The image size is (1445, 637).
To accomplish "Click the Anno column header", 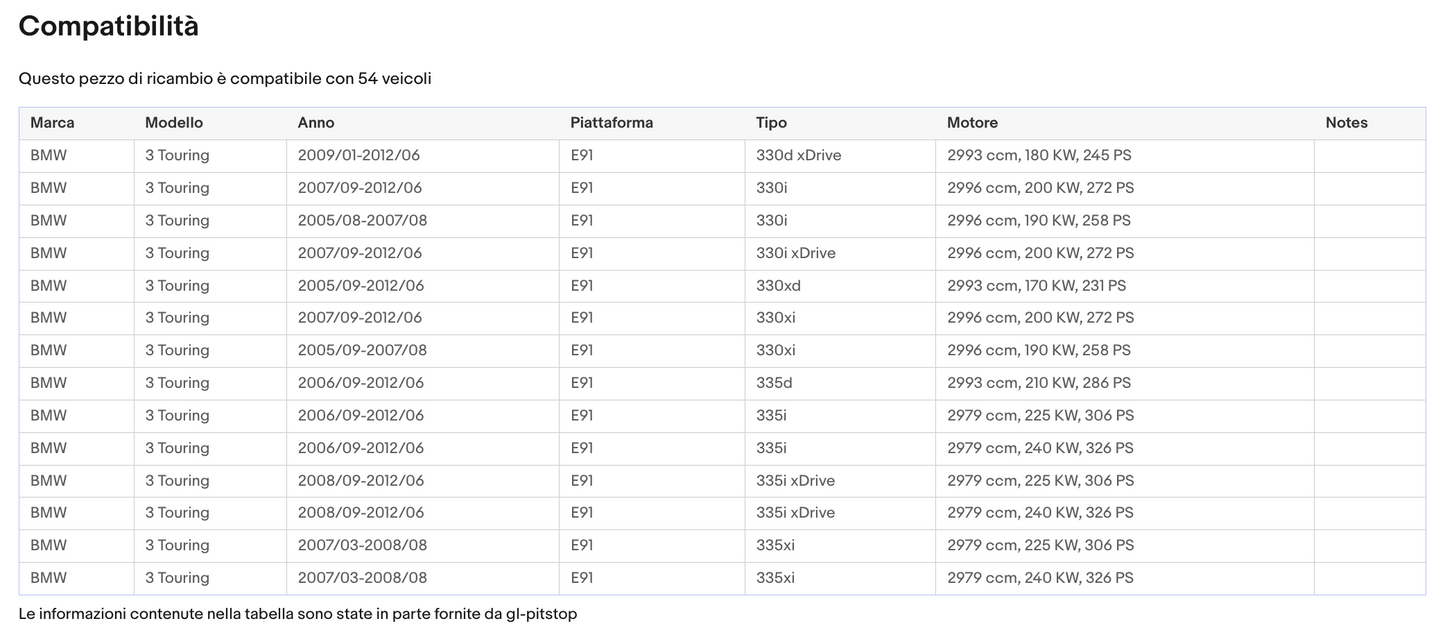I will pyautogui.click(x=316, y=123).
